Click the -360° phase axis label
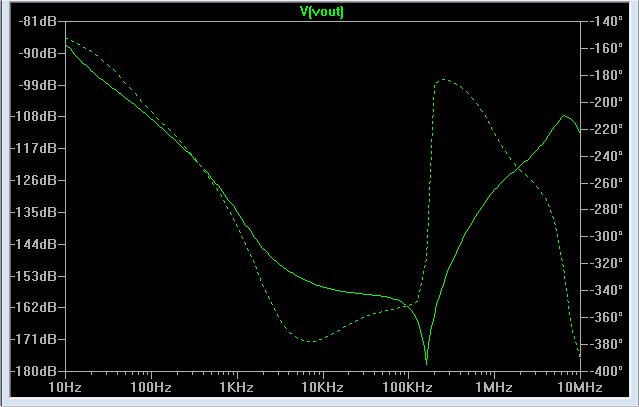This screenshot has width=639, height=407. click(606, 317)
